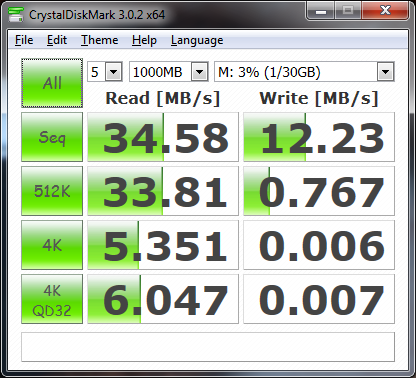Screen dimensions: 416x378
Task: Minimize the CrystalDiskMark window
Action: pos(321,11)
